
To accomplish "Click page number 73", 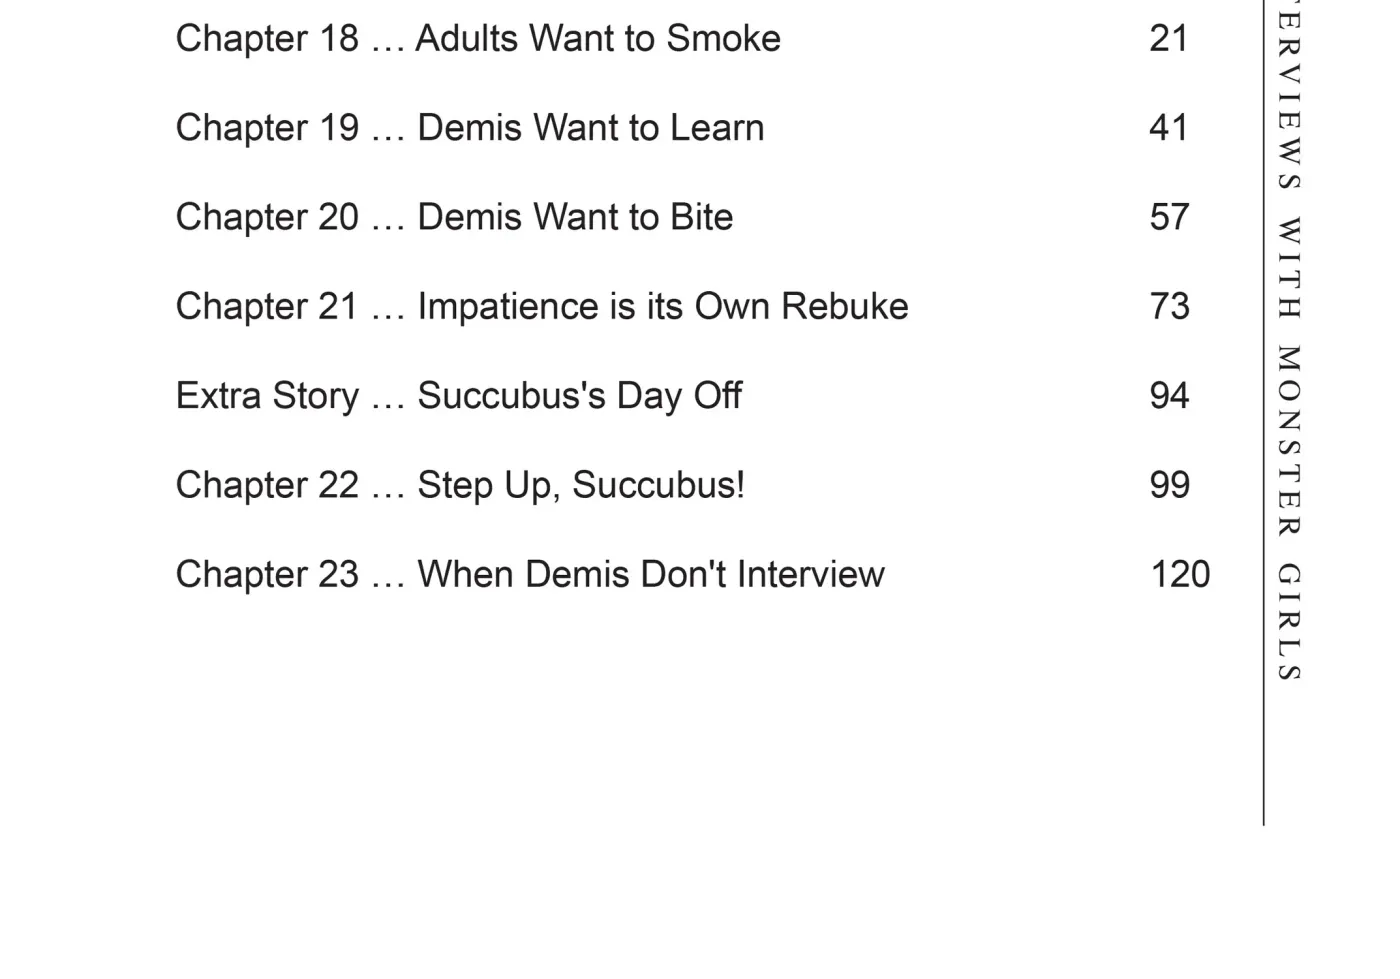I will tap(1170, 306).
